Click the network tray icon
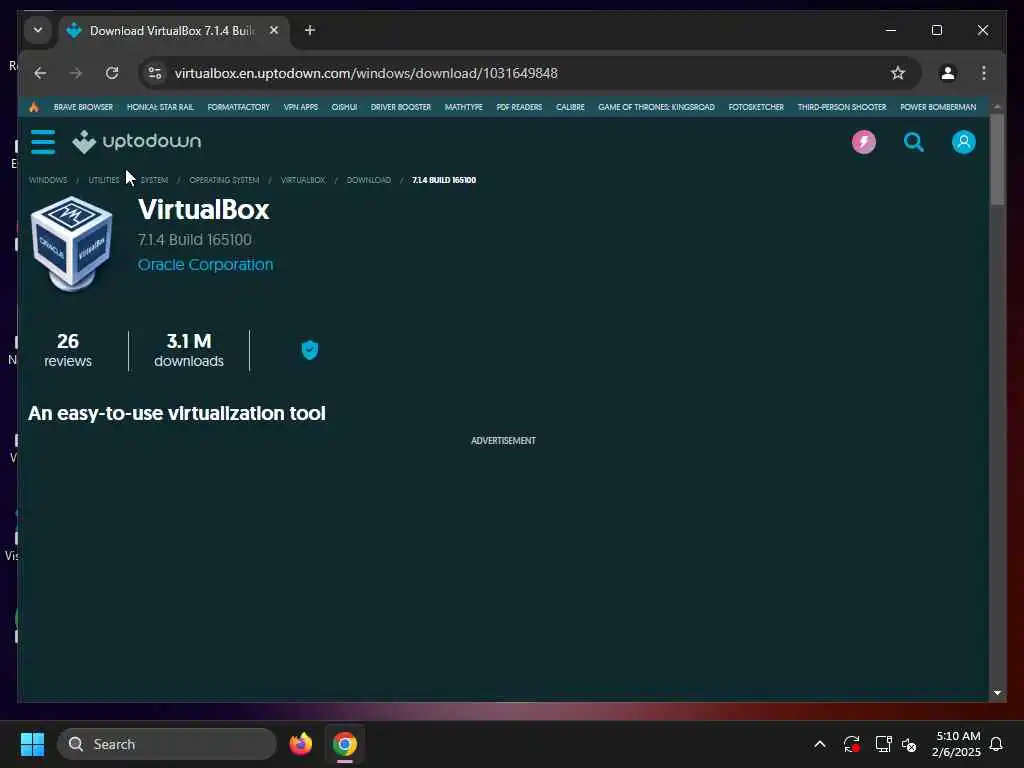Screen dimensions: 1024x768 [x=883, y=744]
